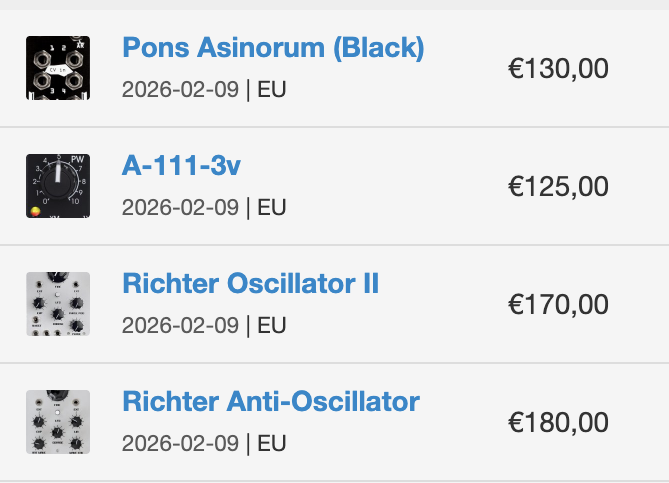
Task: Open the Richter Oscillator II thumbnail
Action: click(58, 304)
